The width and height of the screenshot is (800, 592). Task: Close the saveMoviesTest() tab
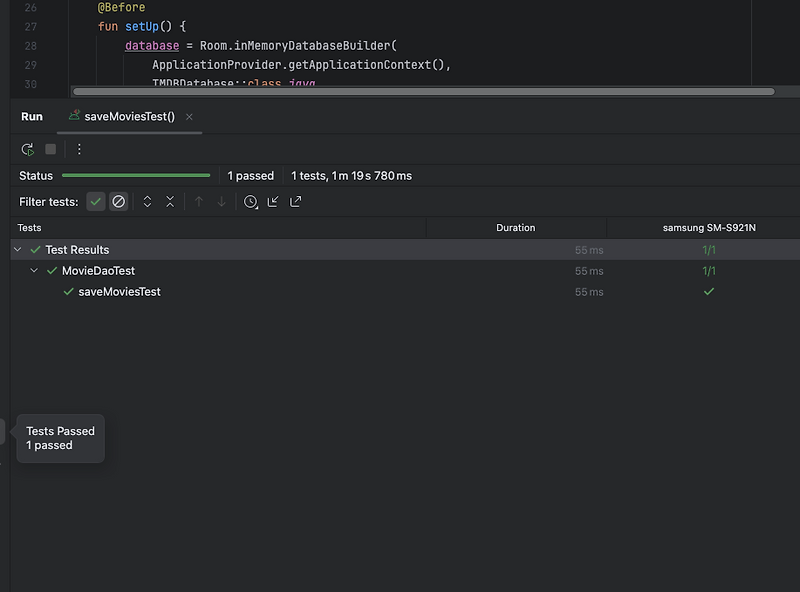click(189, 117)
